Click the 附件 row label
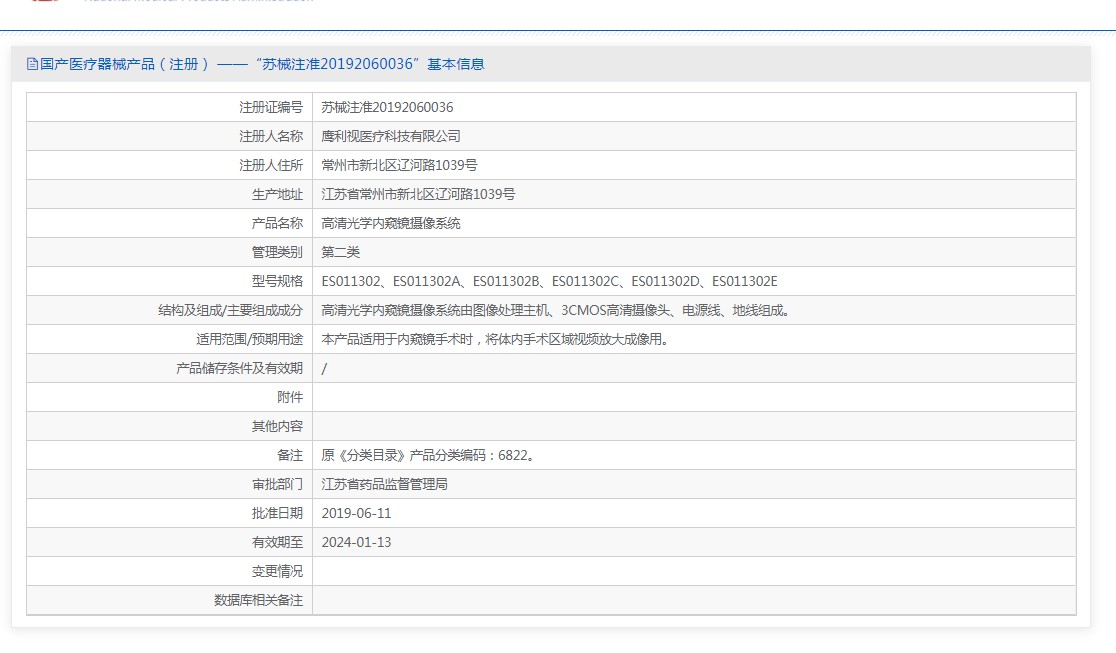 point(290,397)
